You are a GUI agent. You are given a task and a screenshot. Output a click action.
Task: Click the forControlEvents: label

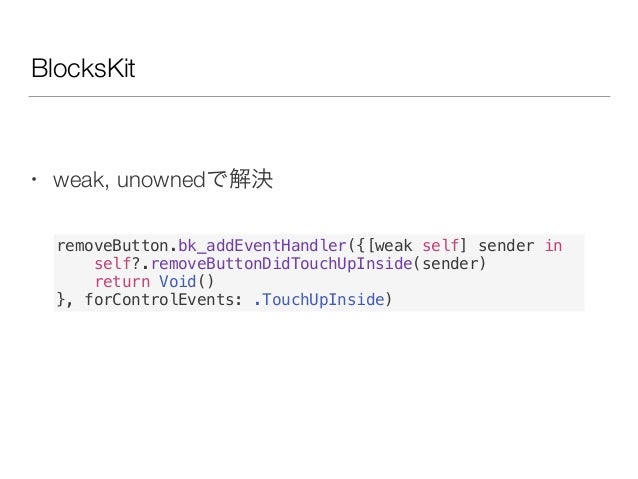164,300
